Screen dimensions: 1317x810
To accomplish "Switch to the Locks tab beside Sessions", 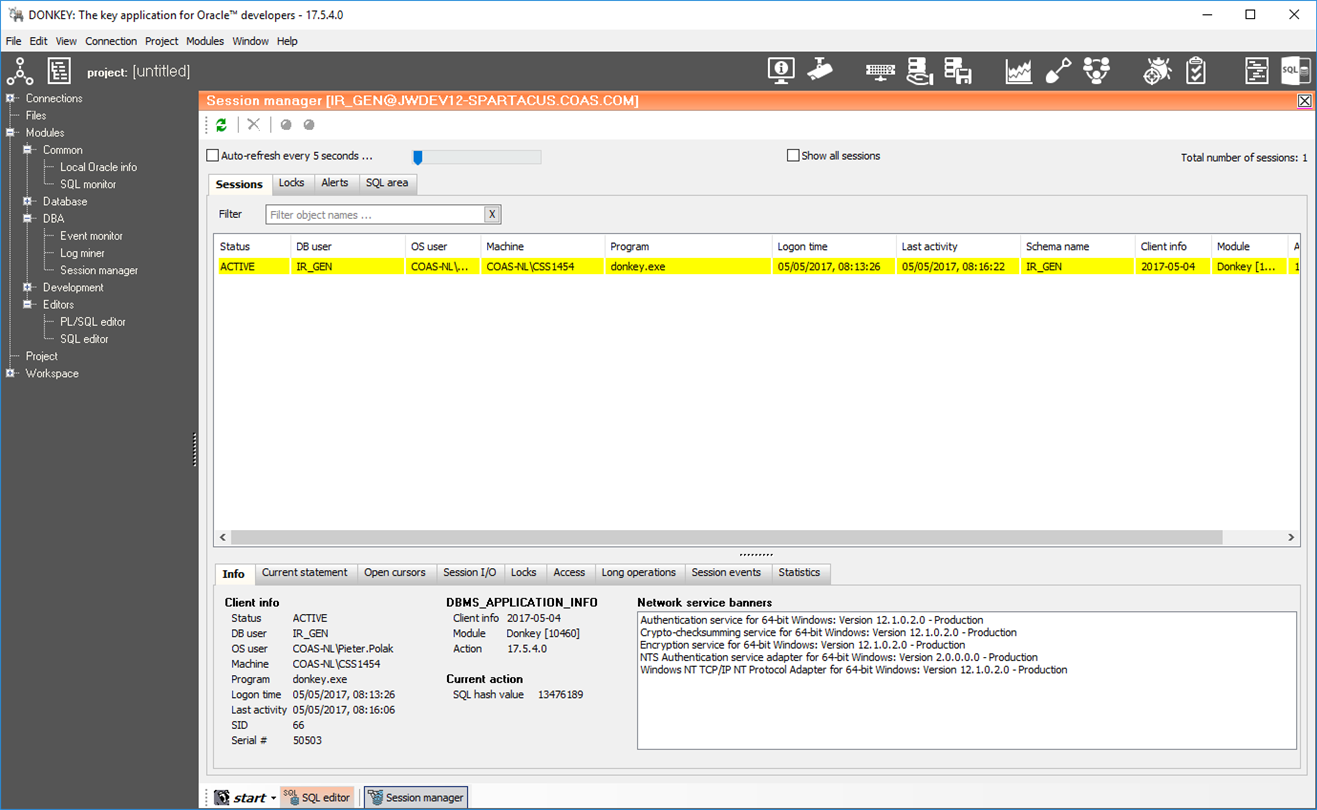I will pos(292,183).
